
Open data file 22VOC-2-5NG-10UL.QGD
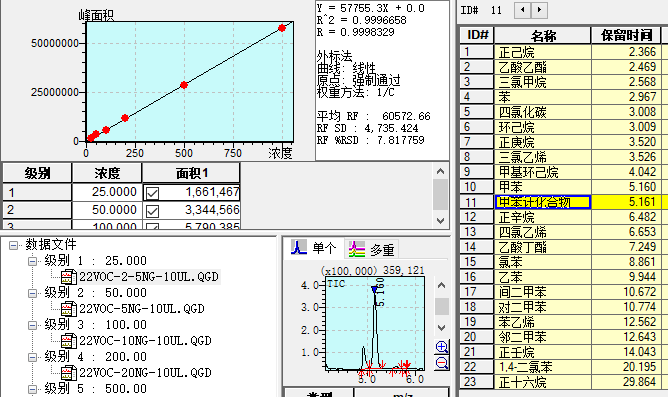click(149, 277)
